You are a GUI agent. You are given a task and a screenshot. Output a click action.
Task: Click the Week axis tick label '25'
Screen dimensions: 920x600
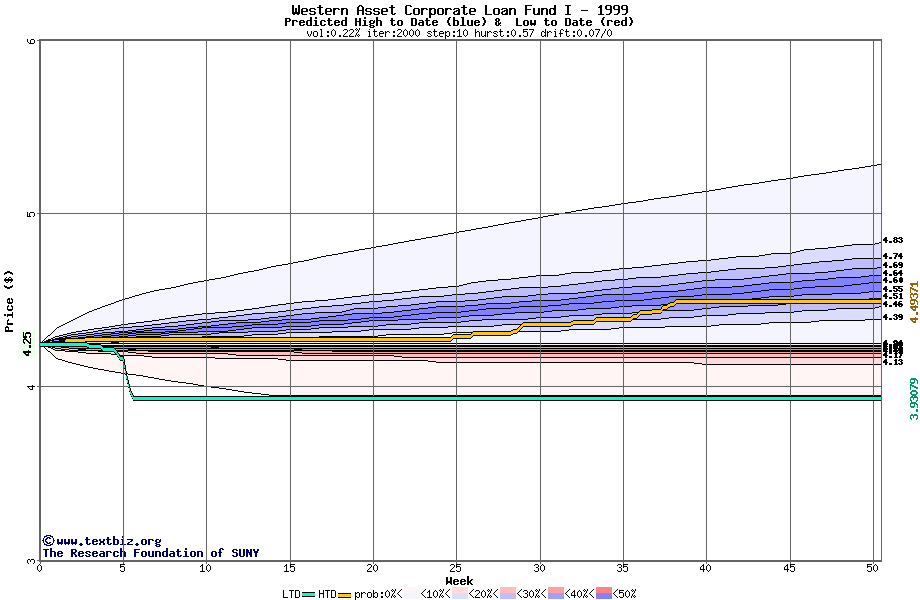[x=456, y=568]
